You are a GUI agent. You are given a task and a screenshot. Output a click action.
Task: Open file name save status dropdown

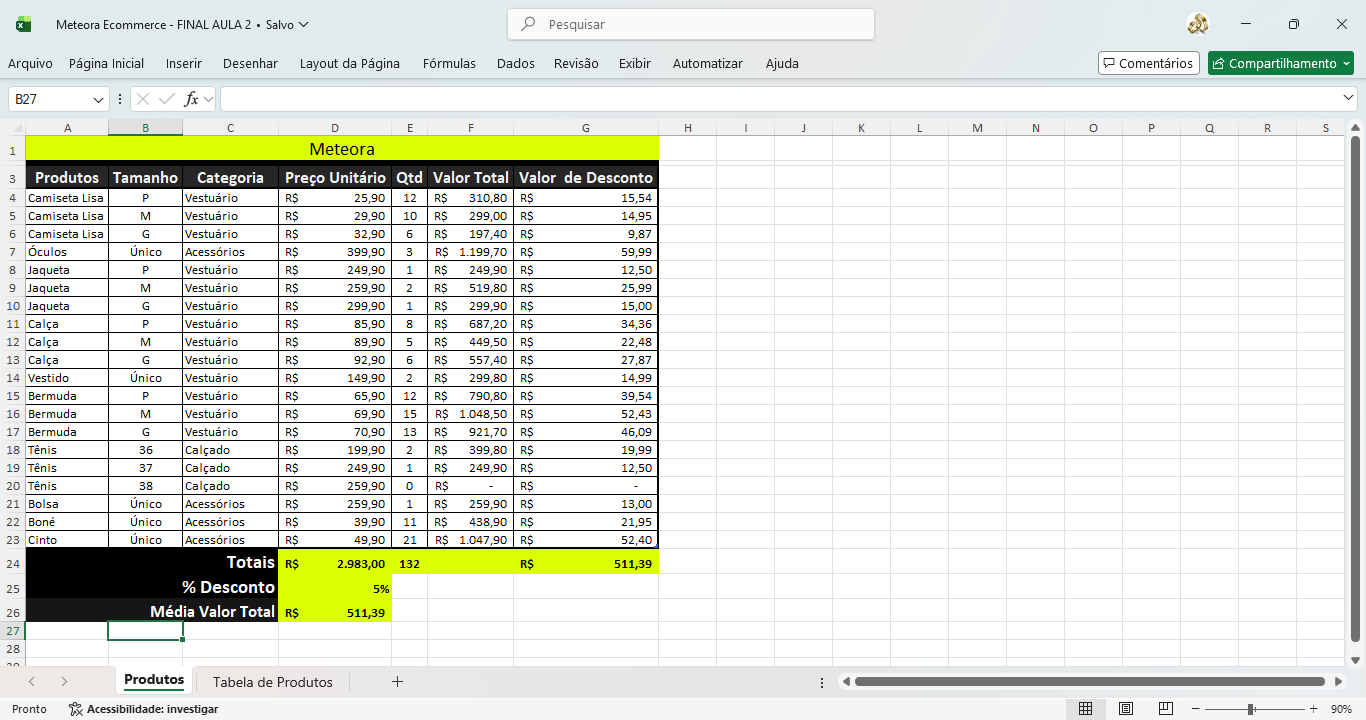click(303, 24)
